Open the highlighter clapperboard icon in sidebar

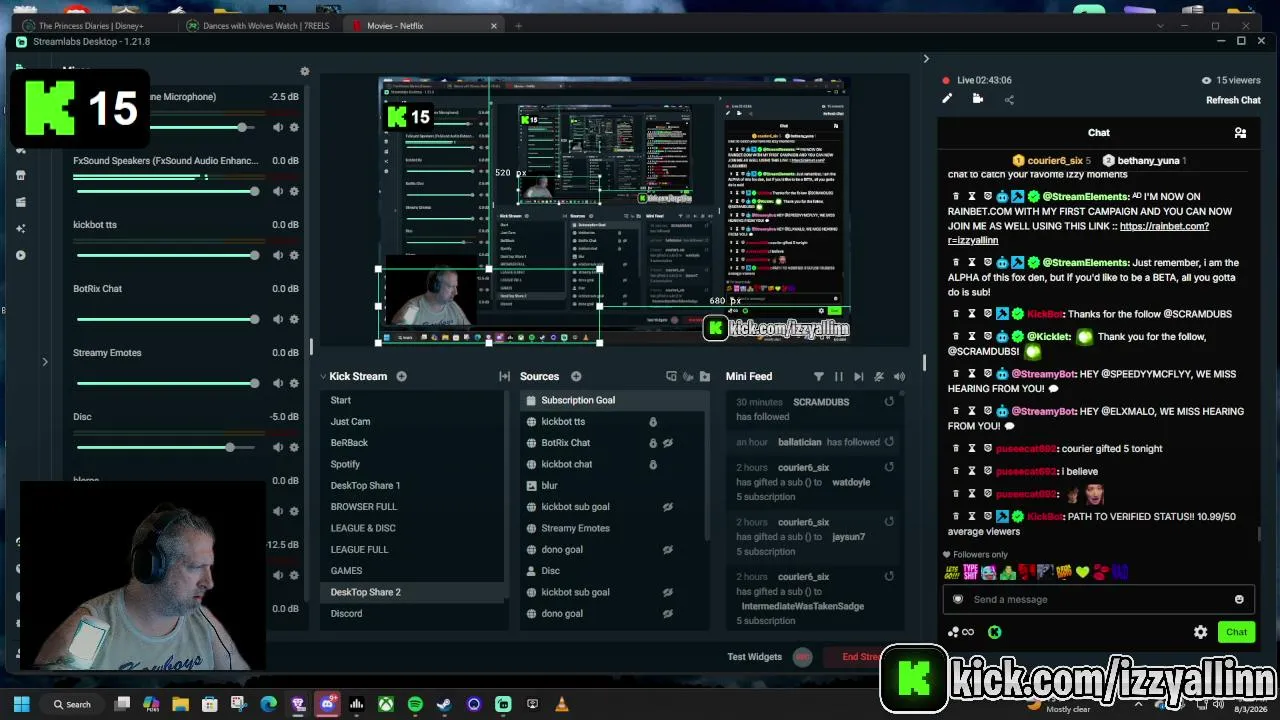coord(21,202)
